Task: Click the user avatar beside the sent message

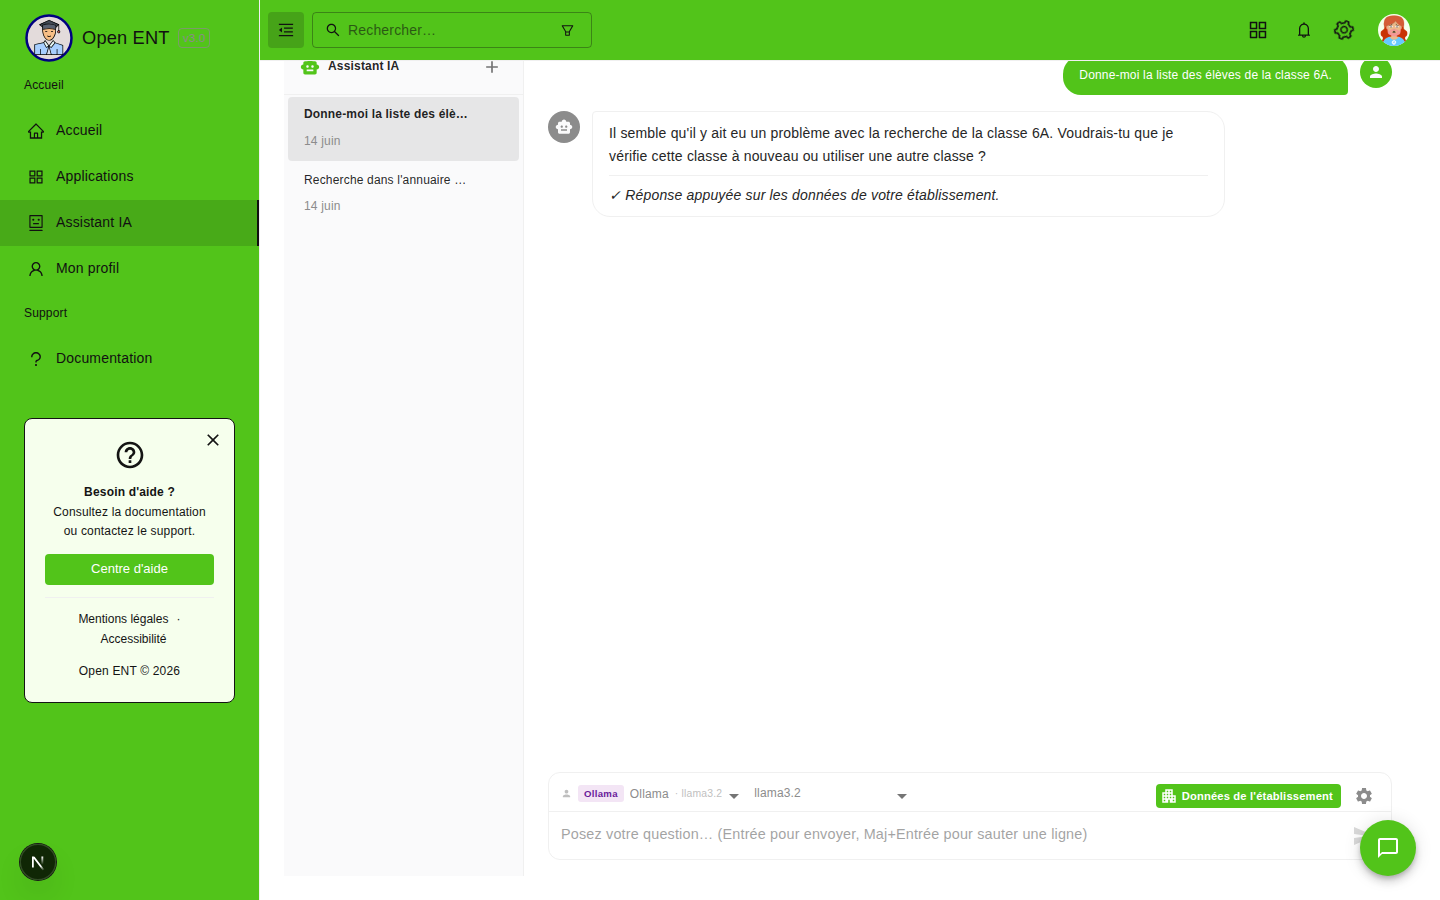Action: tap(1376, 72)
